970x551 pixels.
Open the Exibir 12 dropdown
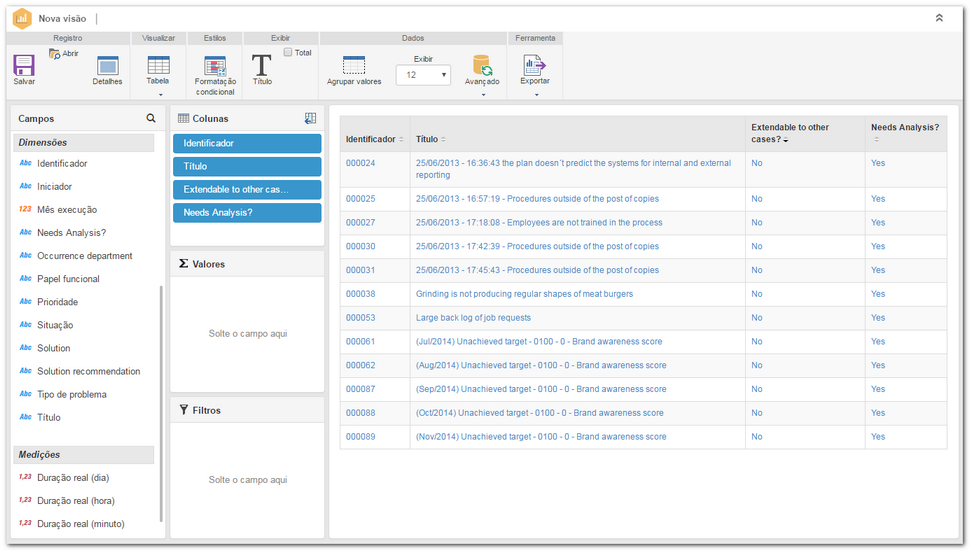pos(424,75)
